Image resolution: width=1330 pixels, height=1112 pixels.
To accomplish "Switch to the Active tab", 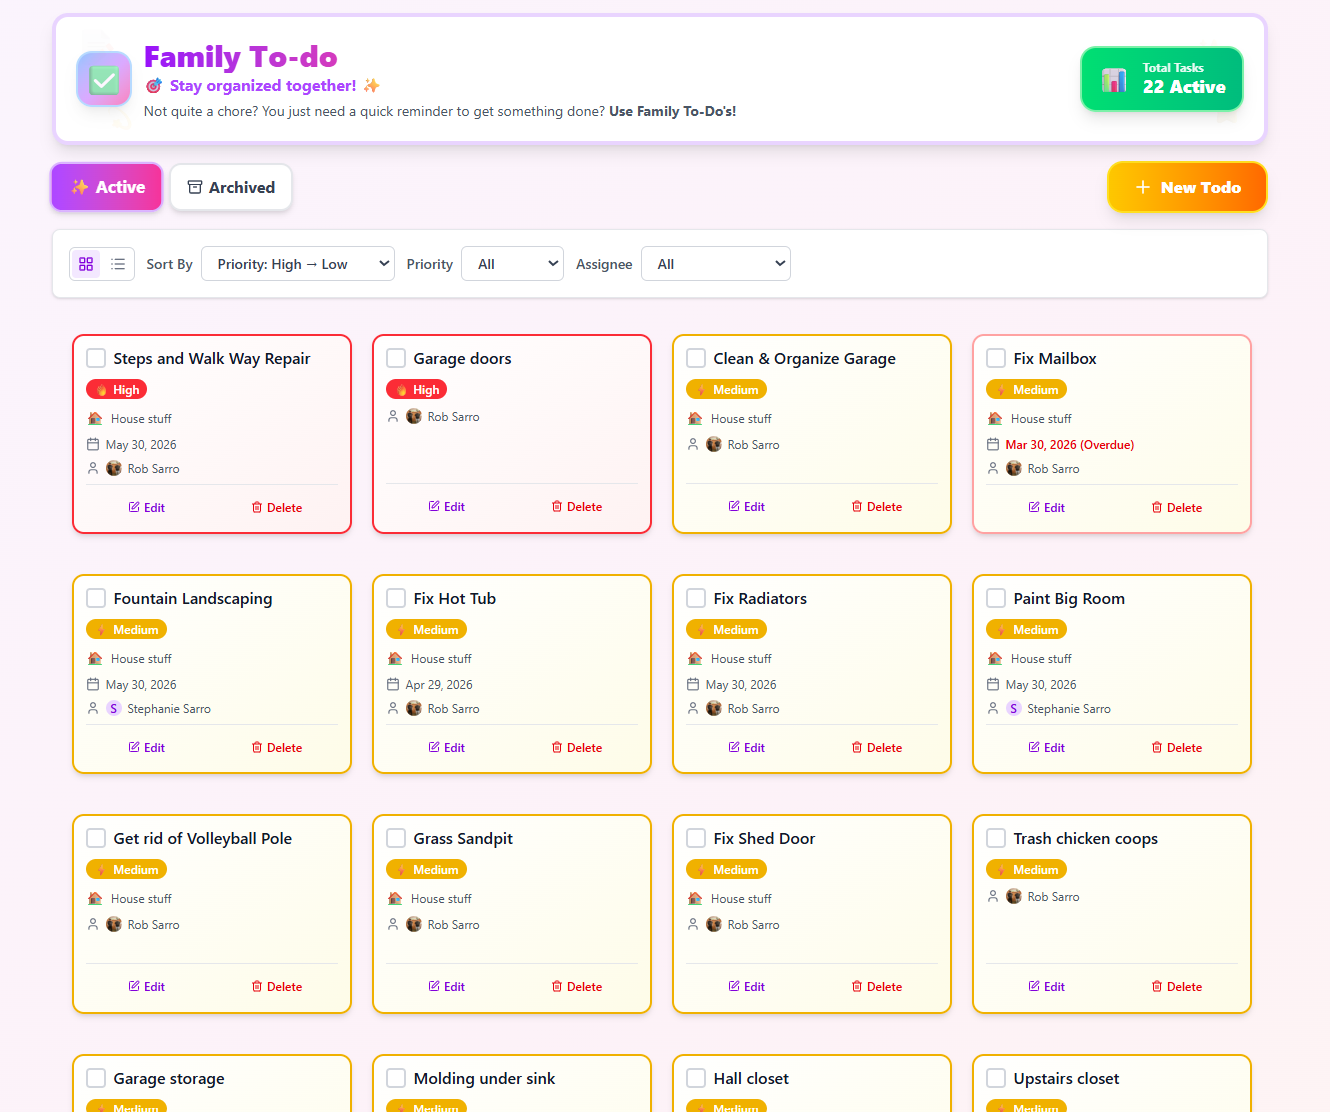I will coord(107,187).
